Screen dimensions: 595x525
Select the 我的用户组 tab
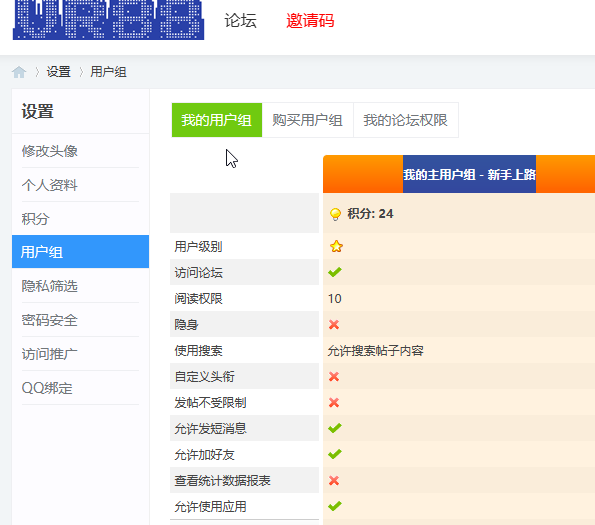pyautogui.click(x=217, y=120)
